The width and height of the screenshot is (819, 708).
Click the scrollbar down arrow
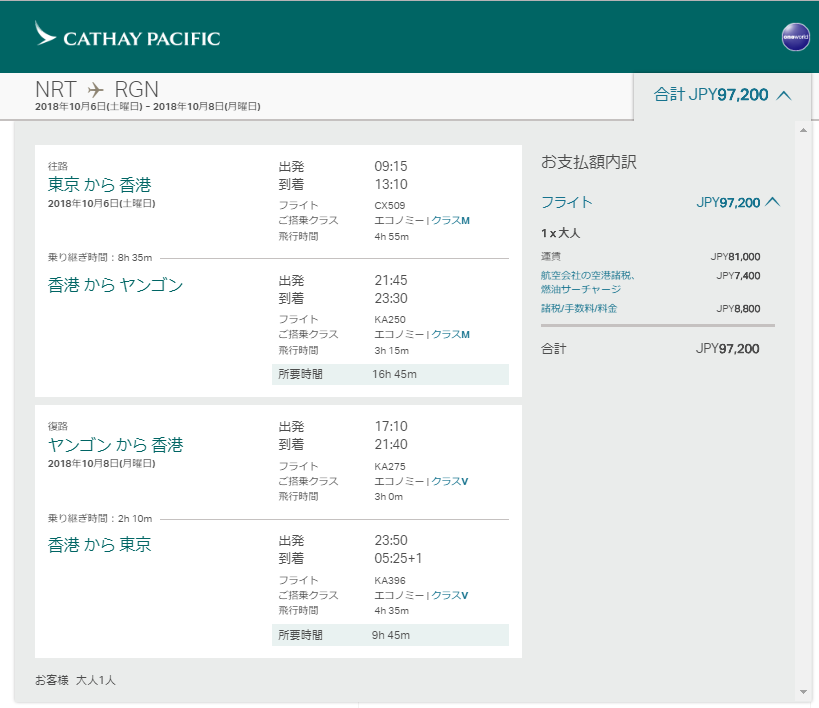point(803,692)
